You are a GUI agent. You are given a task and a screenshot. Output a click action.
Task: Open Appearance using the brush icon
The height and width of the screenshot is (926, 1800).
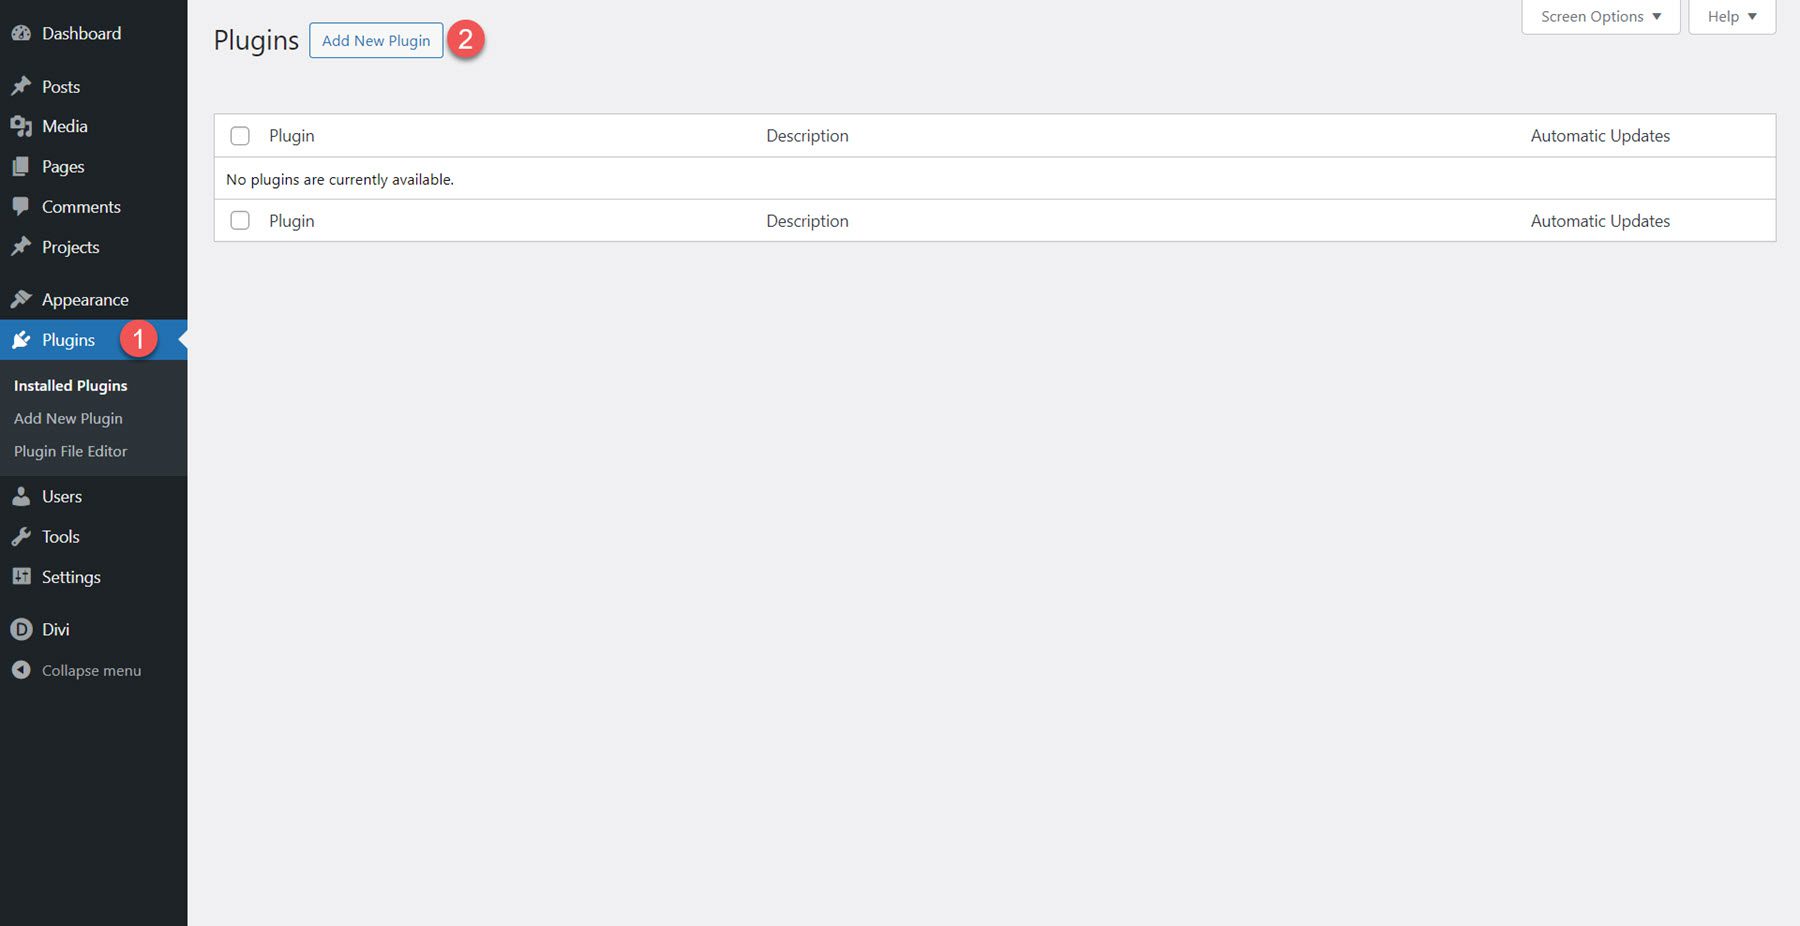[x=21, y=299]
